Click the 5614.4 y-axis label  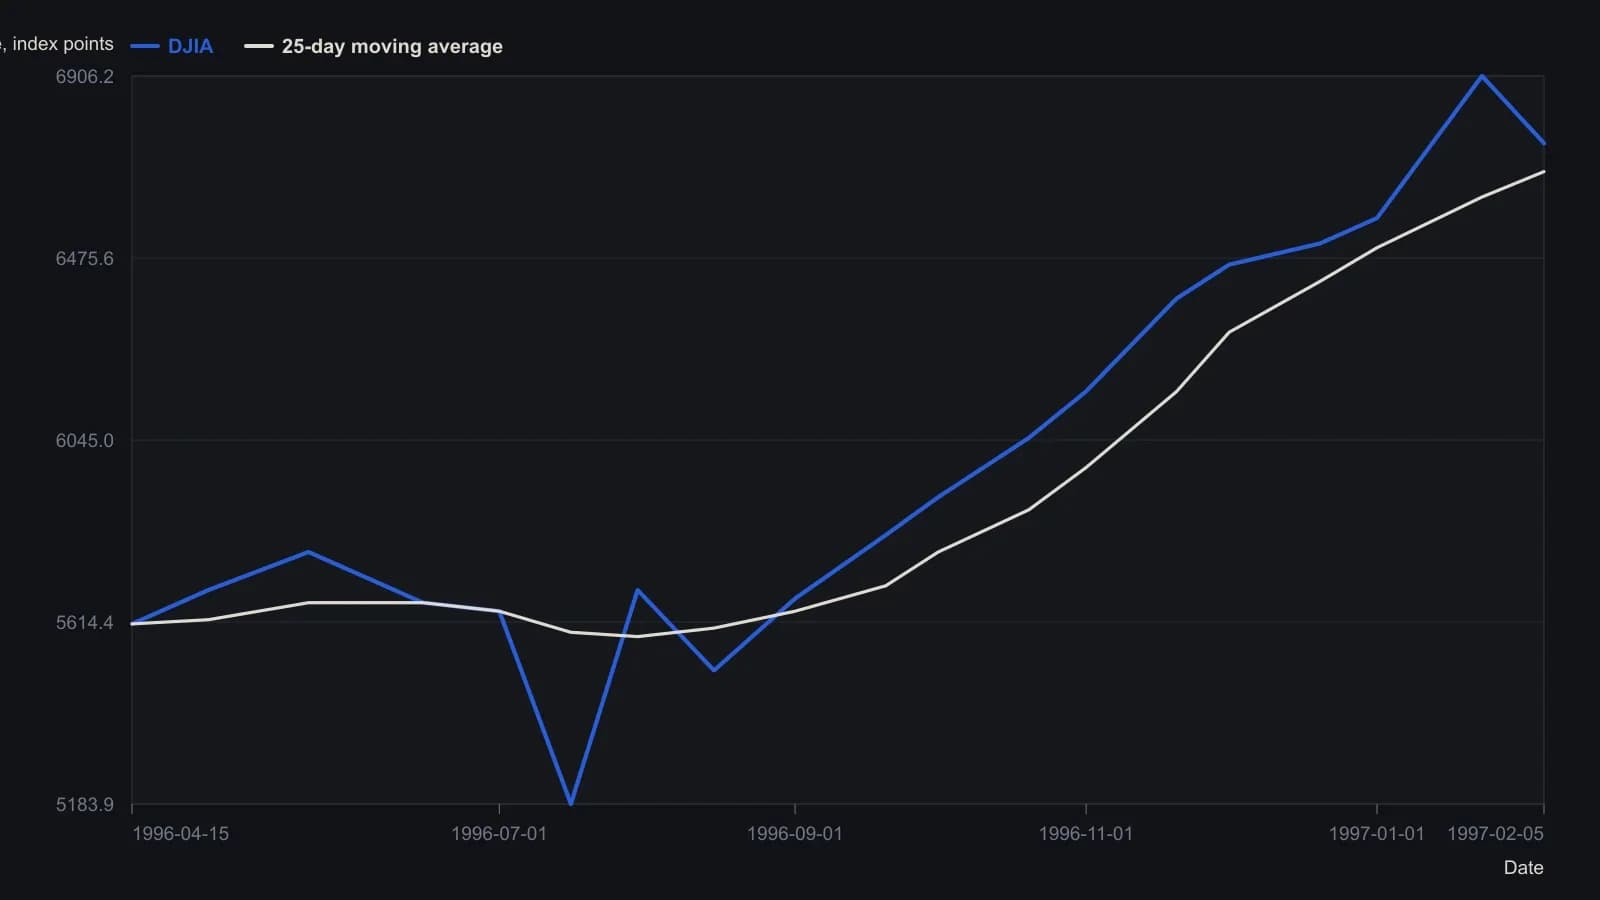tap(85, 623)
